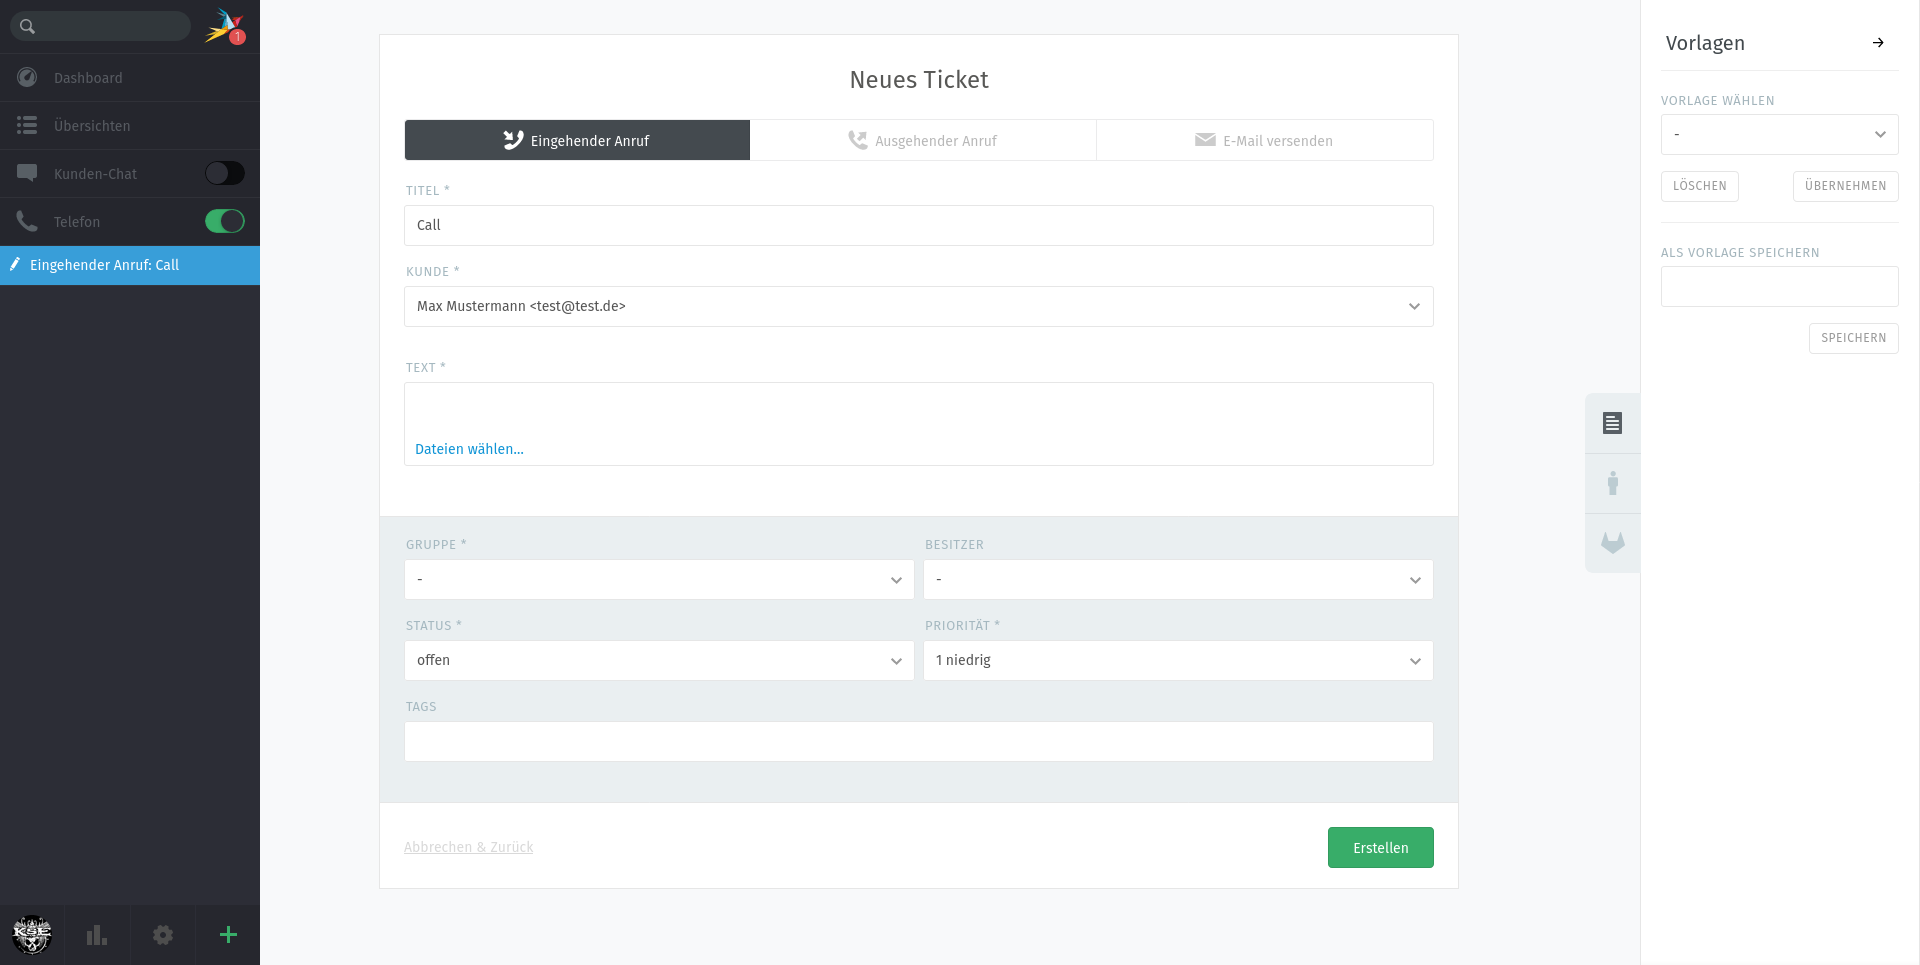1920x965 pixels.
Task: Switch to Ausgehender Anruf tab
Action: click(x=923, y=141)
